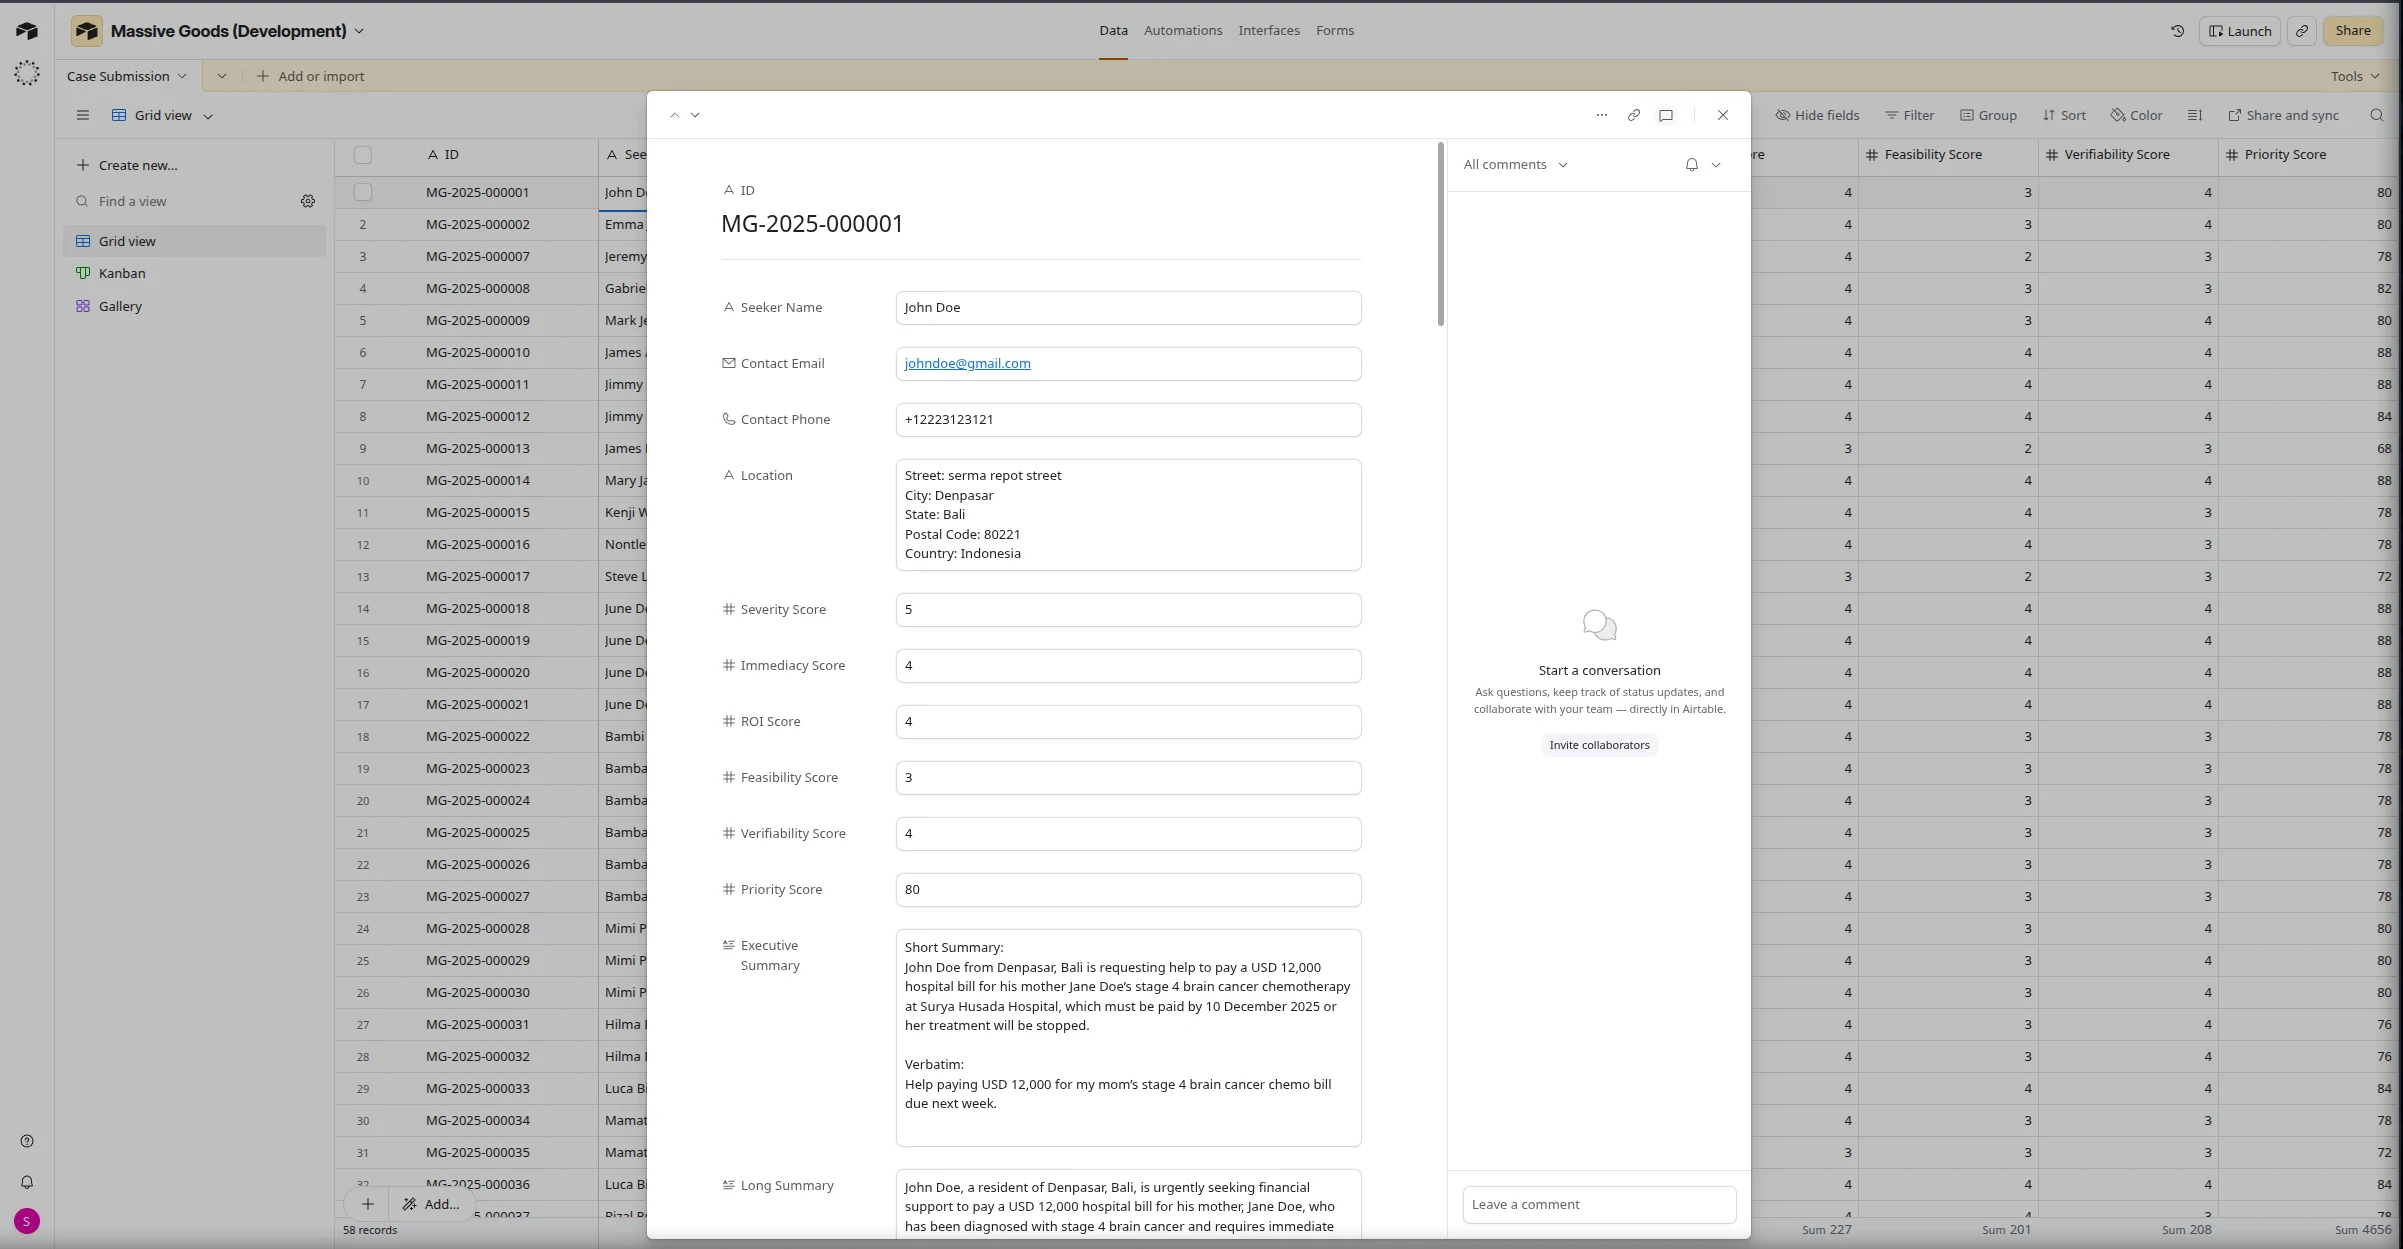Open the Kanban view
The image size is (2403, 1249).
[122, 273]
